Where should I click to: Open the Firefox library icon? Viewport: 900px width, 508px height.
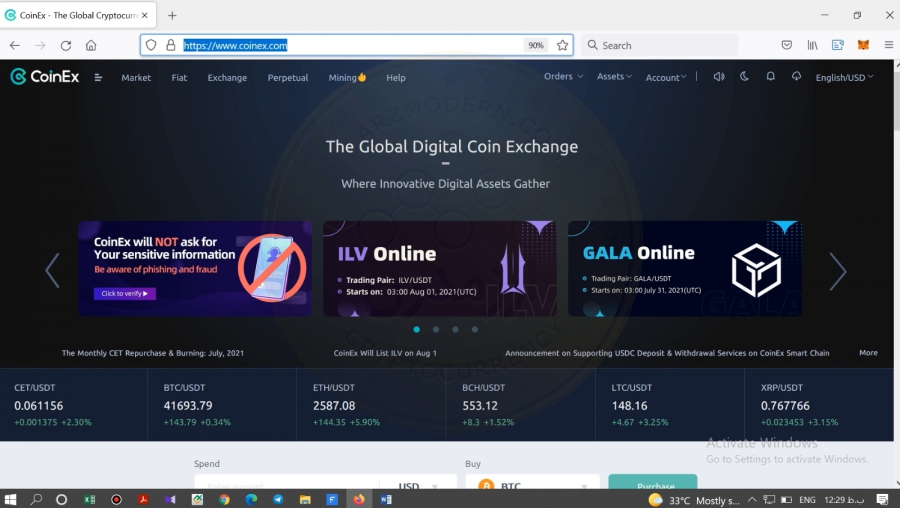pyautogui.click(x=812, y=45)
